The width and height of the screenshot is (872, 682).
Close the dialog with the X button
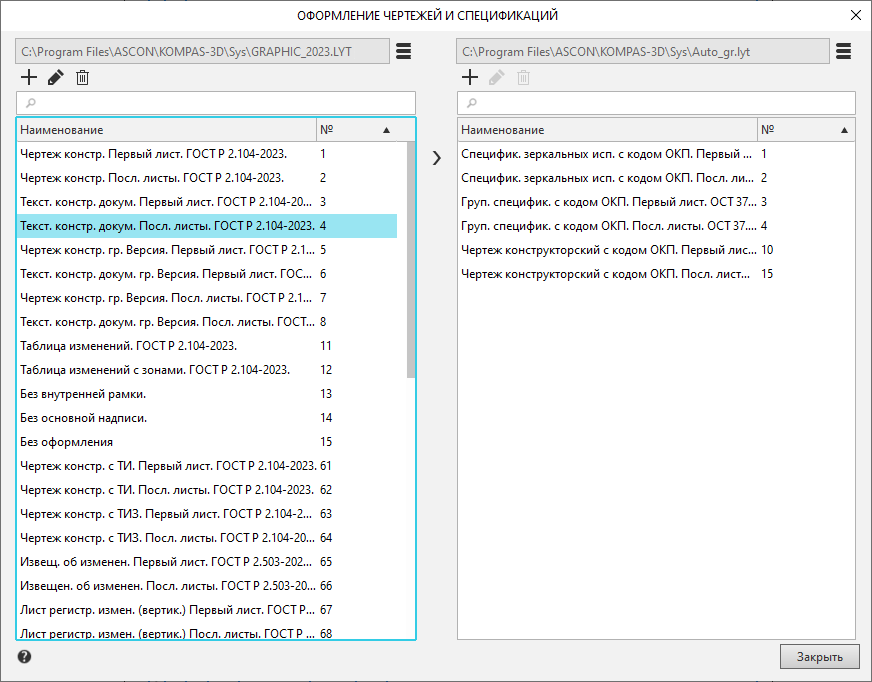[855, 15]
